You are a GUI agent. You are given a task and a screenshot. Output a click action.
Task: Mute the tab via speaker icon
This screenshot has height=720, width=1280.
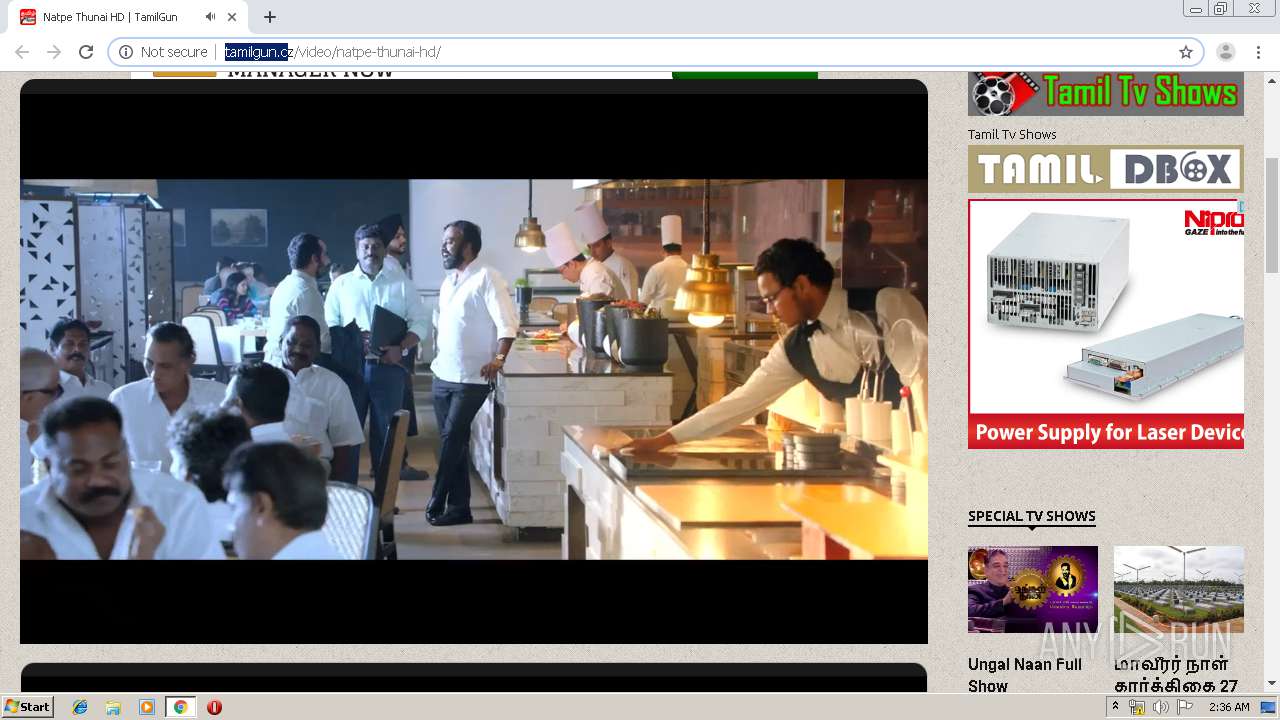coord(211,17)
